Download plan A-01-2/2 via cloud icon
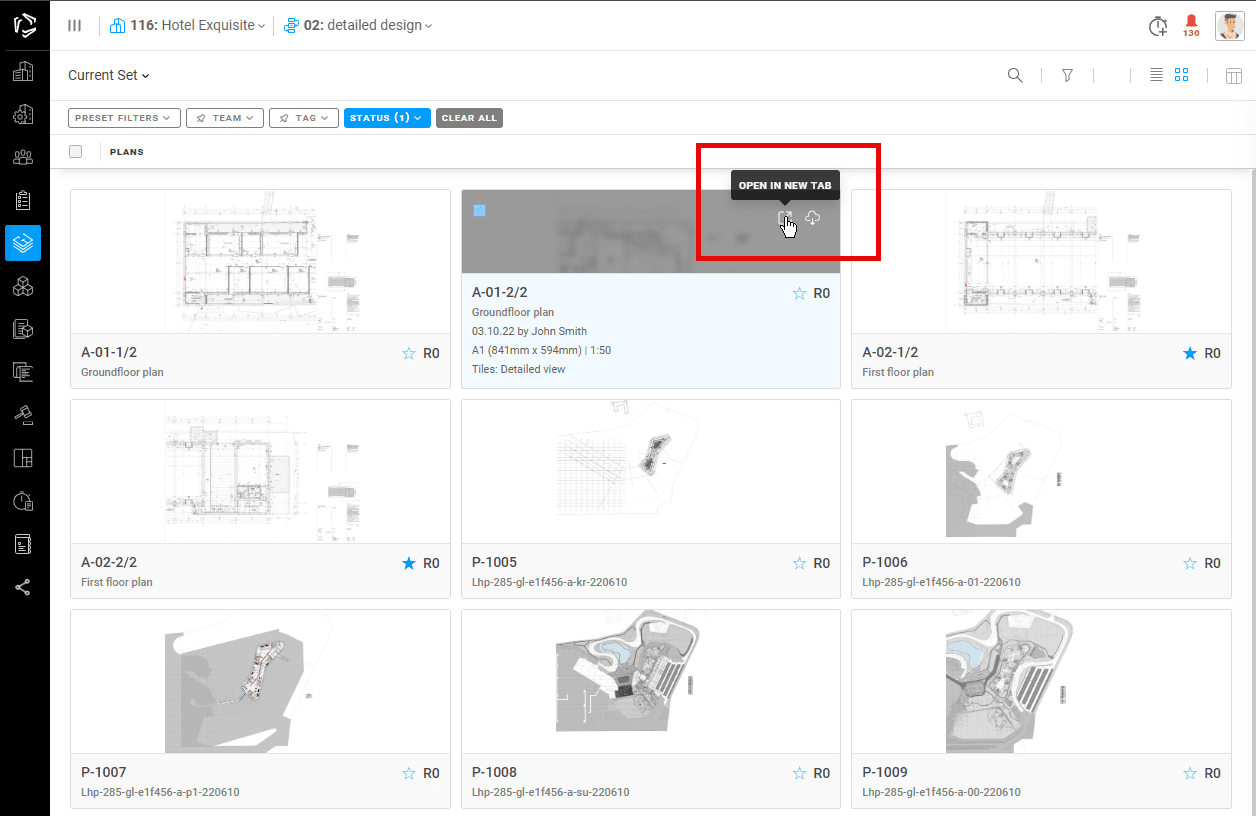The width and height of the screenshot is (1256, 816). 813,218
